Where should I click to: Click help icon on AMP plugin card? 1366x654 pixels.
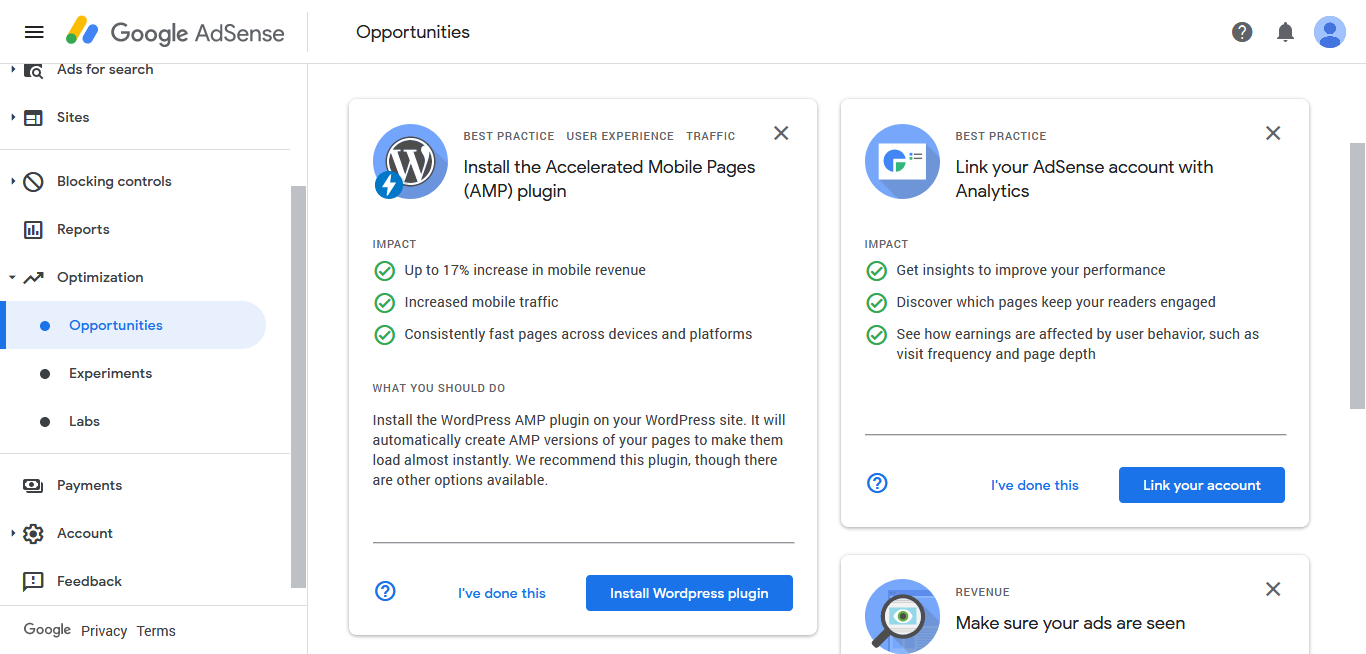[385, 591]
